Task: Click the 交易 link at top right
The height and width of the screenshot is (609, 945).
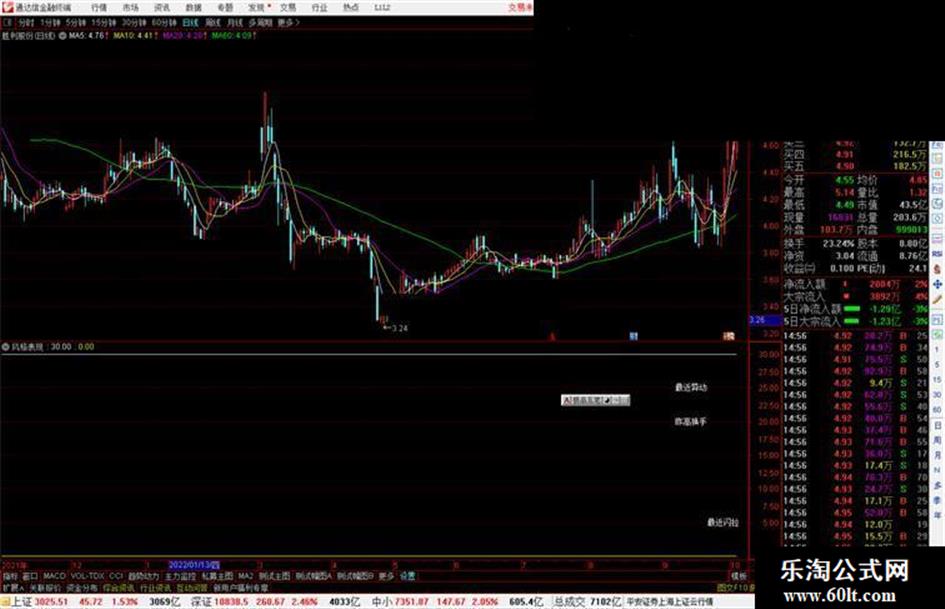Action: click(518, 7)
